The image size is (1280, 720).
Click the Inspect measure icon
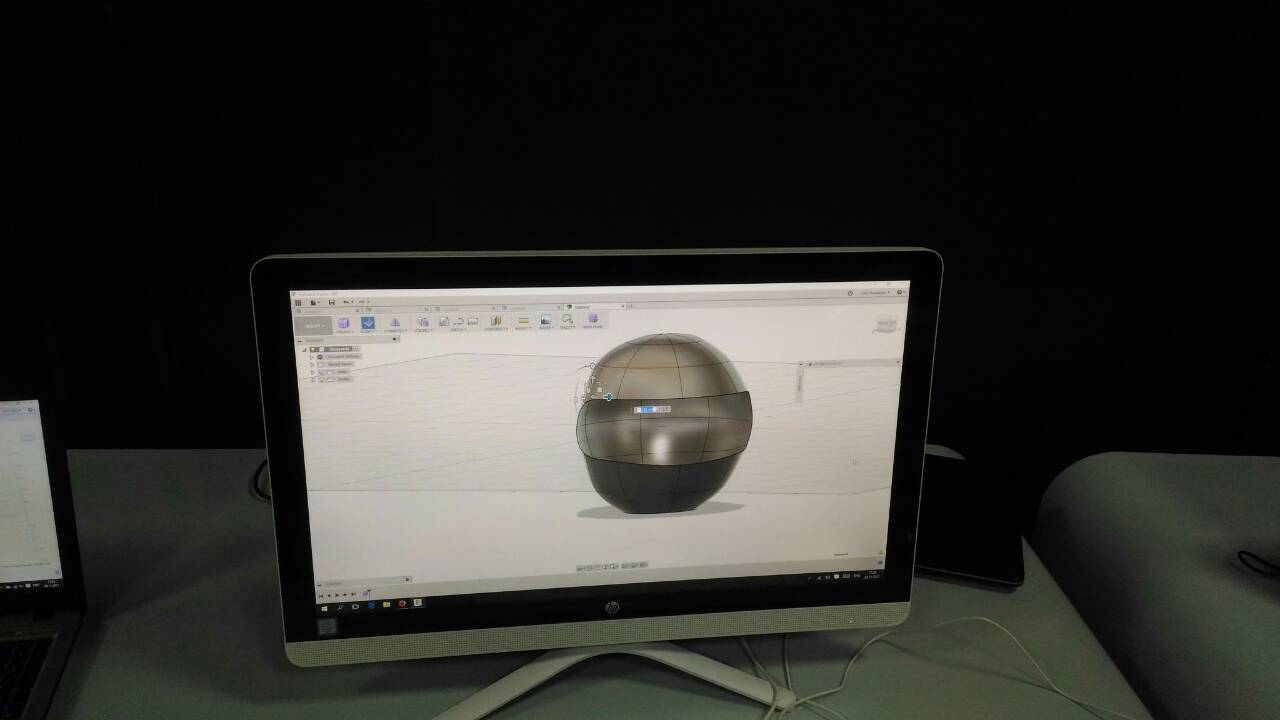523,321
